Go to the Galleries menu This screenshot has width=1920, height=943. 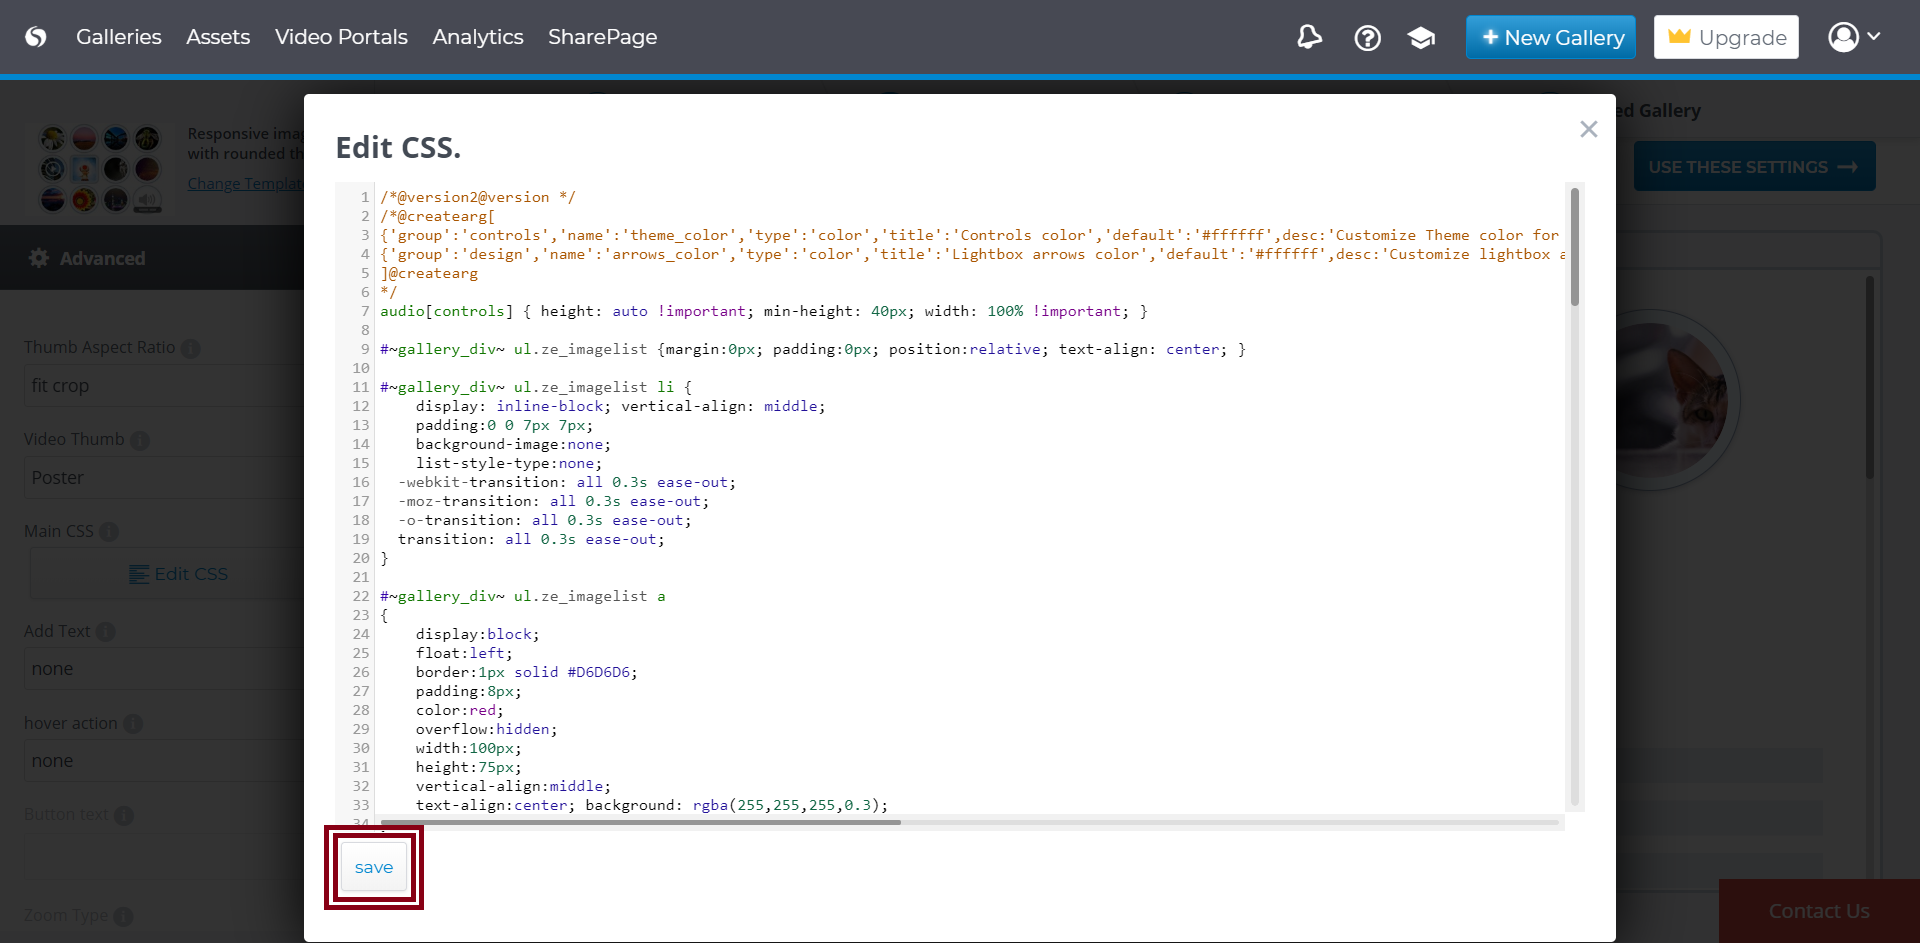click(118, 37)
